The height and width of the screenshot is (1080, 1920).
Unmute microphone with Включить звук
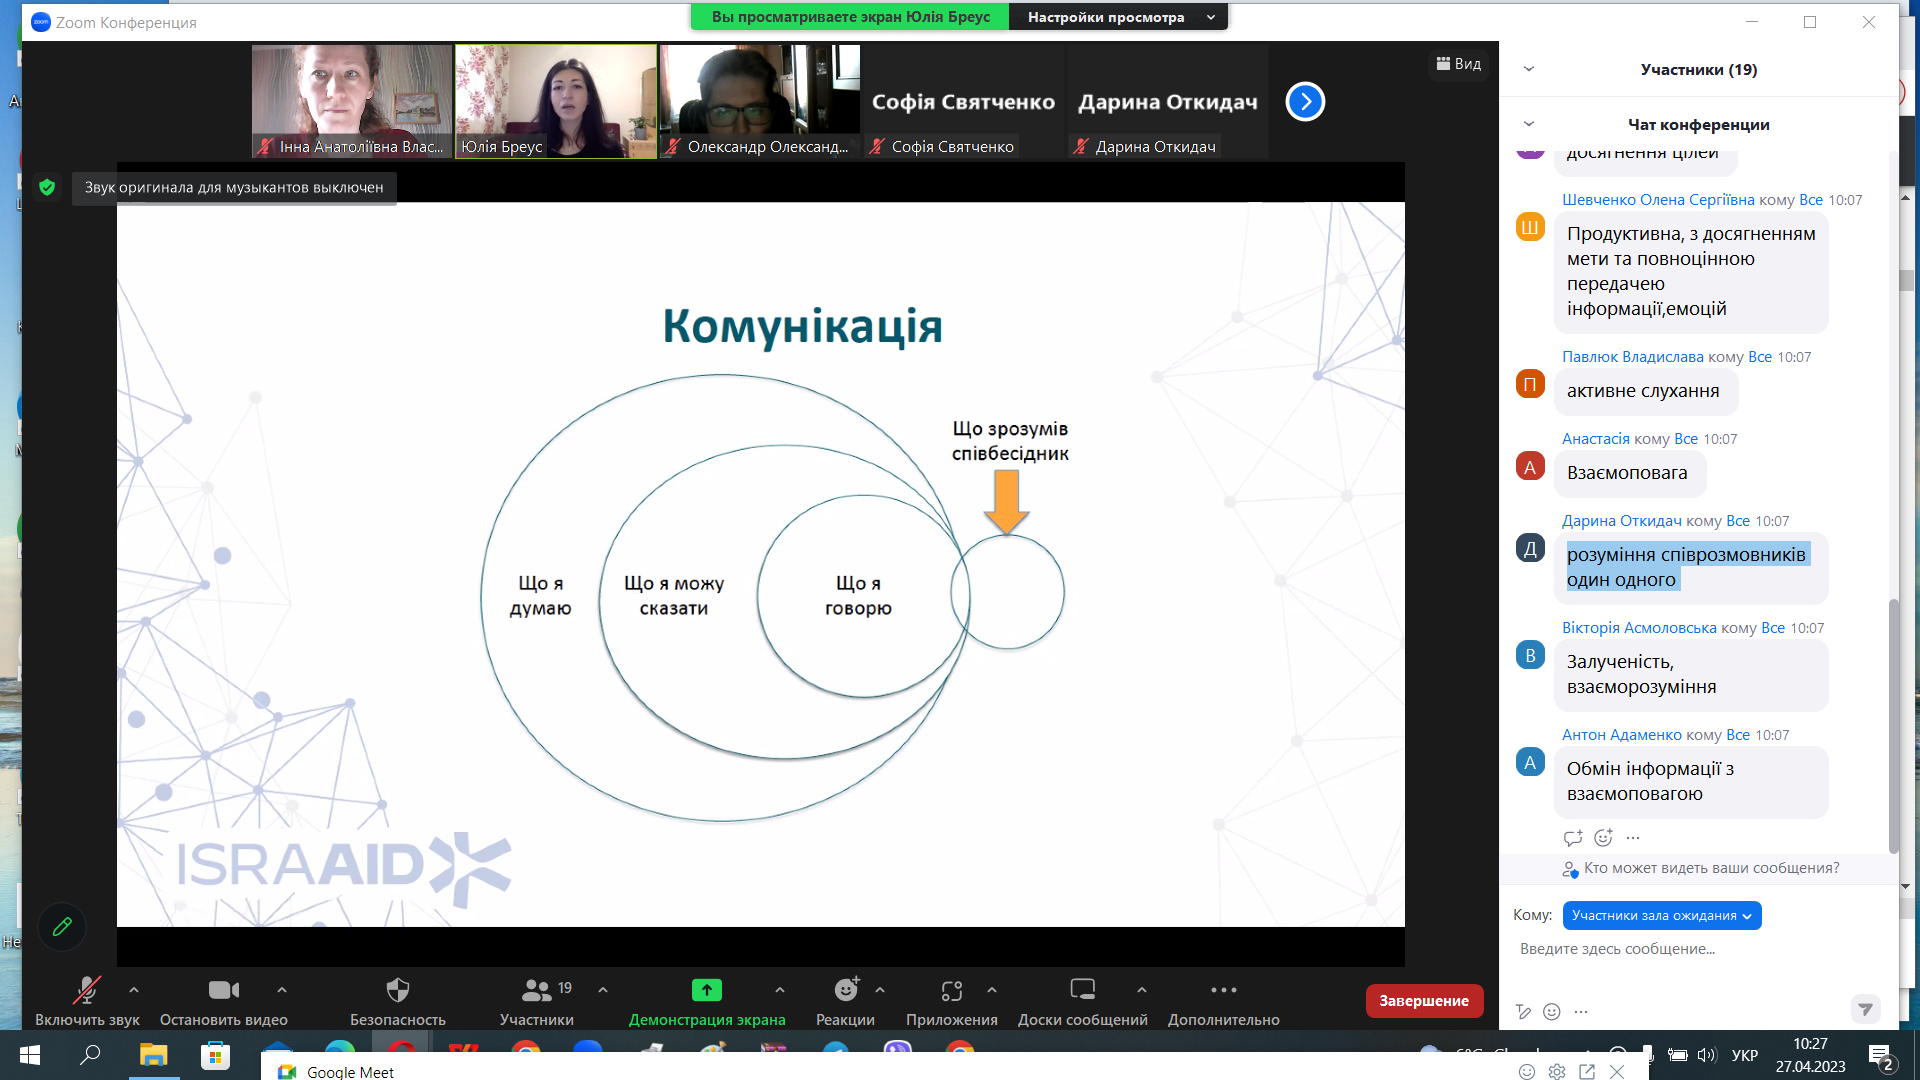point(87,991)
